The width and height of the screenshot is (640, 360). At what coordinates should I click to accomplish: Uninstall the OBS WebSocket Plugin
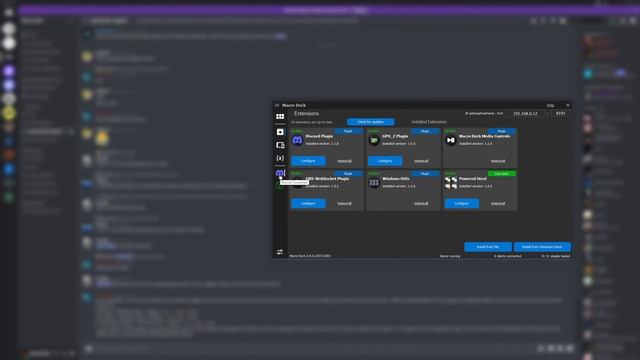click(x=344, y=203)
